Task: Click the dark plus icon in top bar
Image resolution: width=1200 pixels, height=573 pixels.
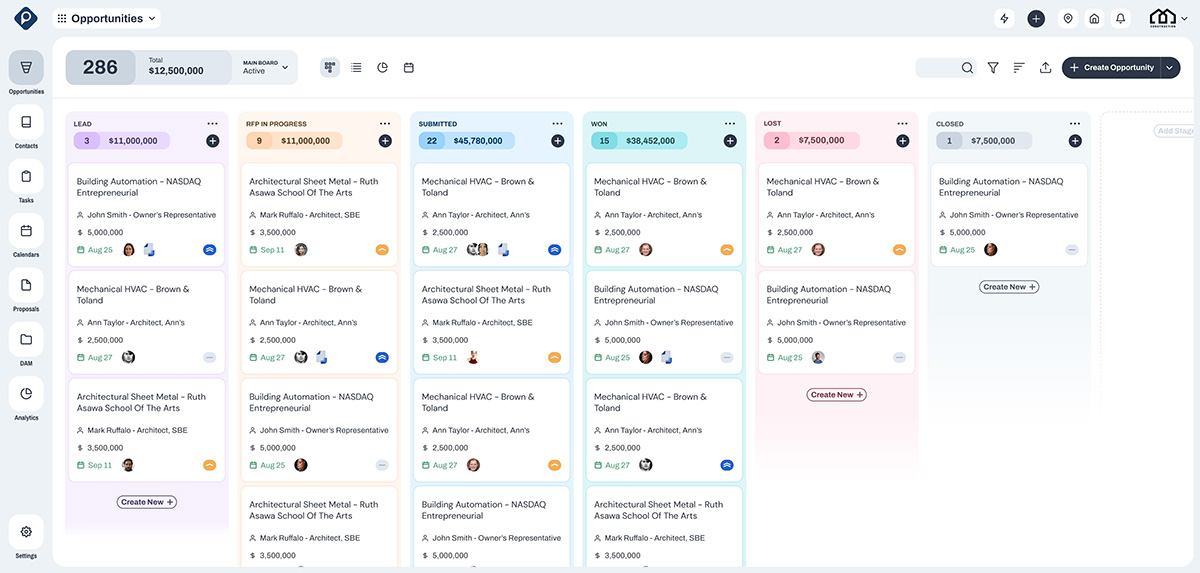Action: point(1036,18)
